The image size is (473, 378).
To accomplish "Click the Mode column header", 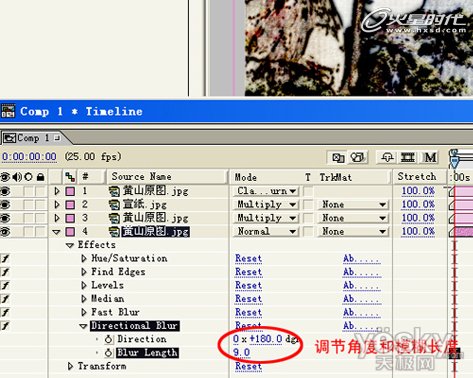I will (246, 177).
